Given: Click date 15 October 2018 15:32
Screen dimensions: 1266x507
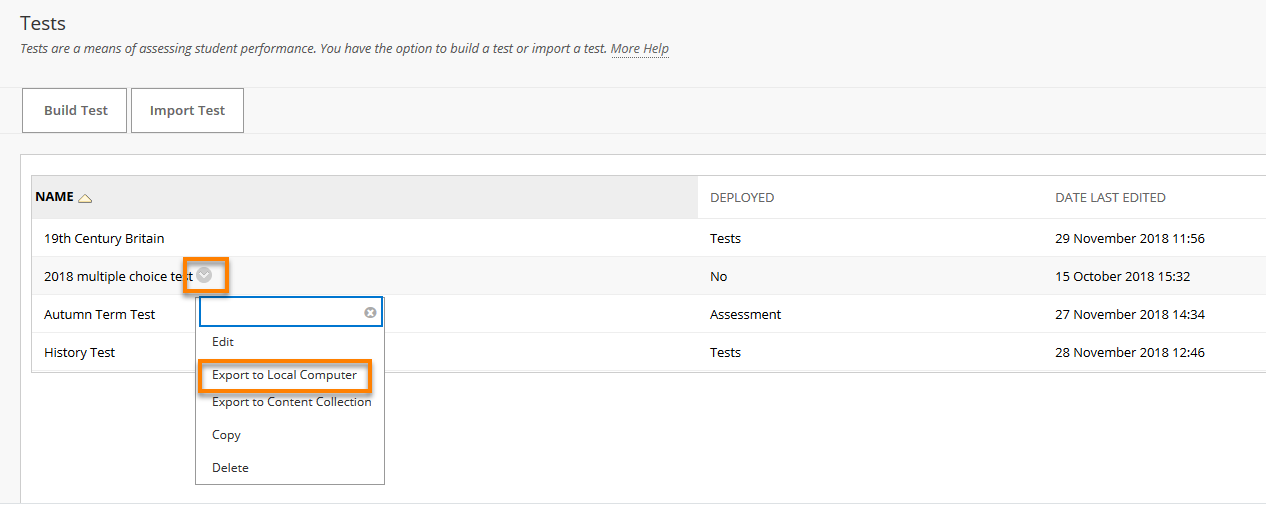Looking at the screenshot, I should pyautogui.click(x=1122, y=277).
